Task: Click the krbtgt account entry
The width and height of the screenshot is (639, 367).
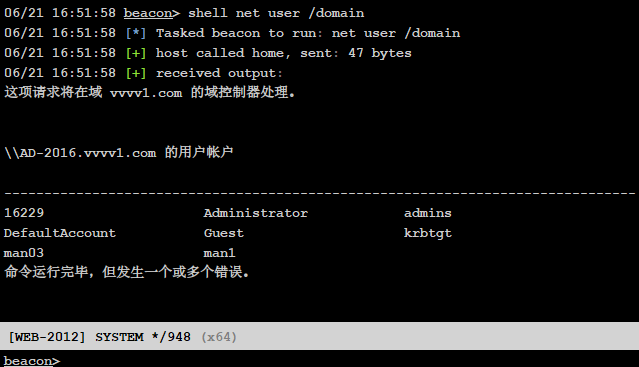Action: point(427,233)
